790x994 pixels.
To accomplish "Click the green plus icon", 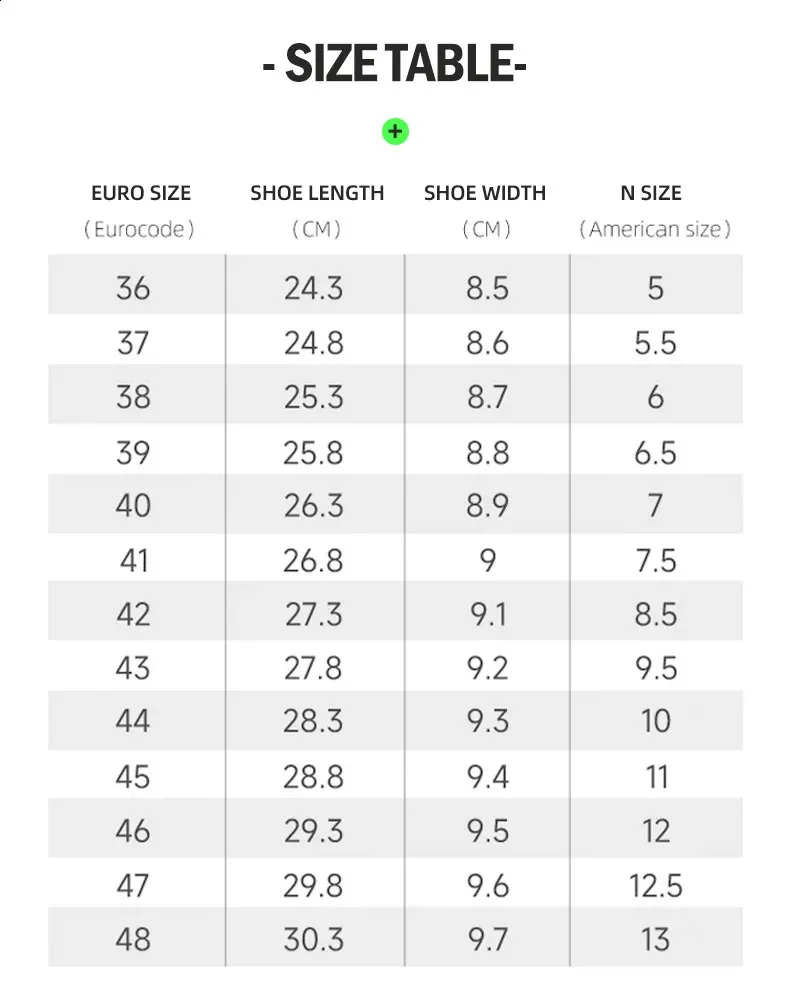I will click(x=396, y=131).
